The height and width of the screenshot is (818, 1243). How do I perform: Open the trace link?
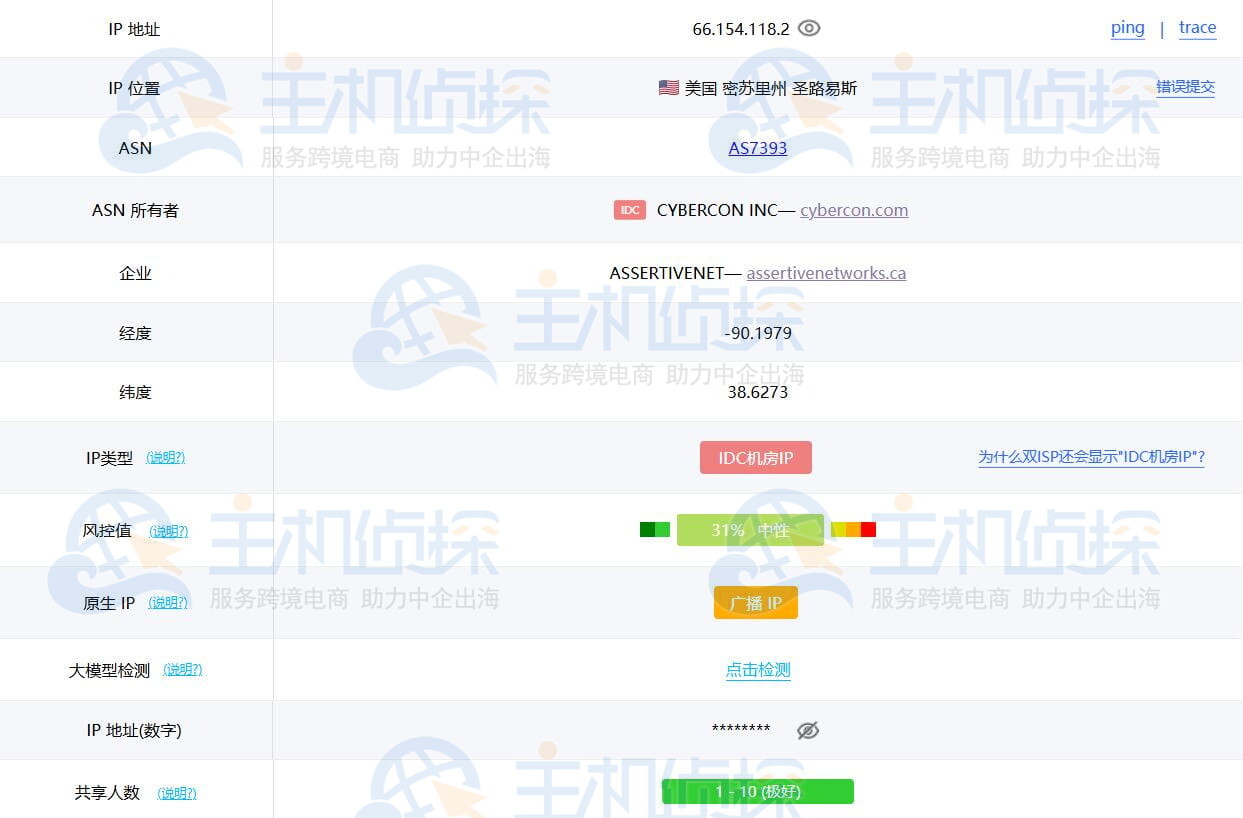click(x=1197, y=28)
